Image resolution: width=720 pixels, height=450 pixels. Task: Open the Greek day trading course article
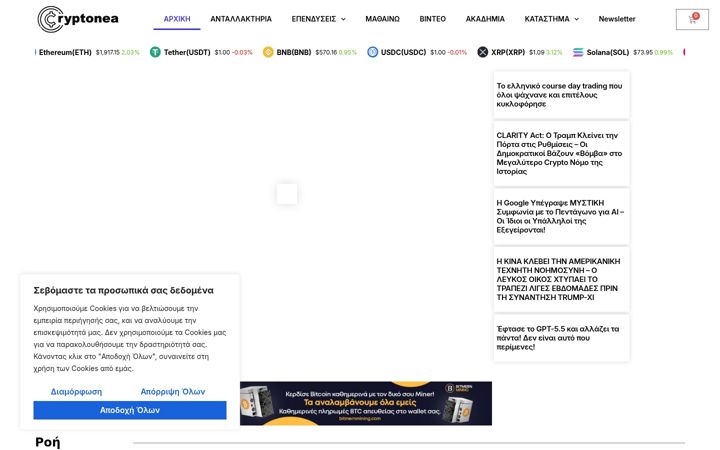pos(561,95)
